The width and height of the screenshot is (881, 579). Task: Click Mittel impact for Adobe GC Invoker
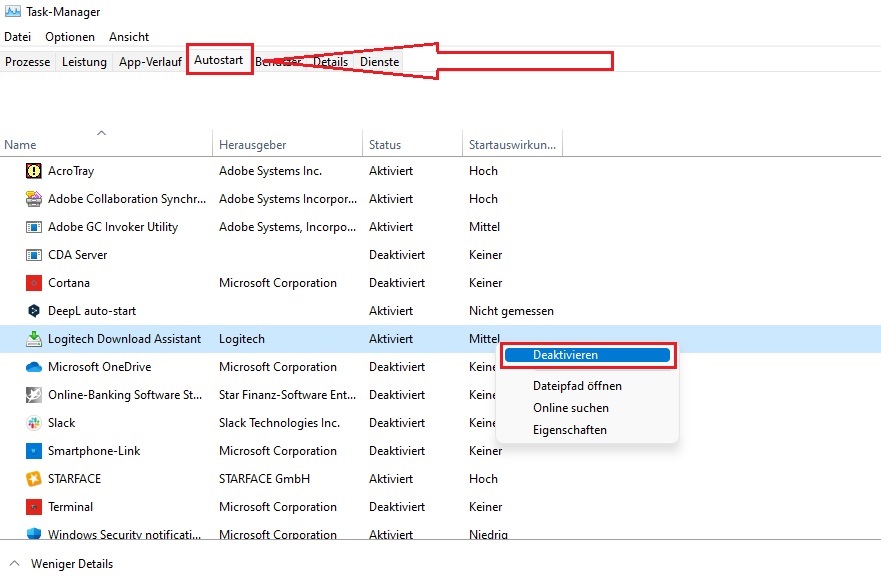click(484, 227)
